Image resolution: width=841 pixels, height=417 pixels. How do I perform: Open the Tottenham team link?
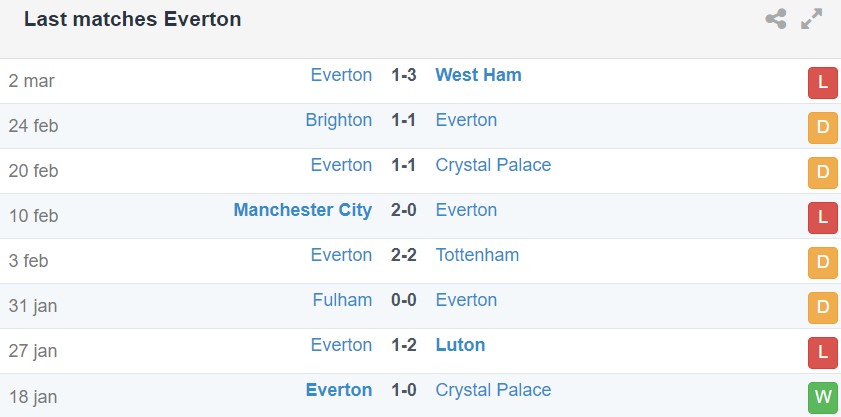click(x=477, y=255)
